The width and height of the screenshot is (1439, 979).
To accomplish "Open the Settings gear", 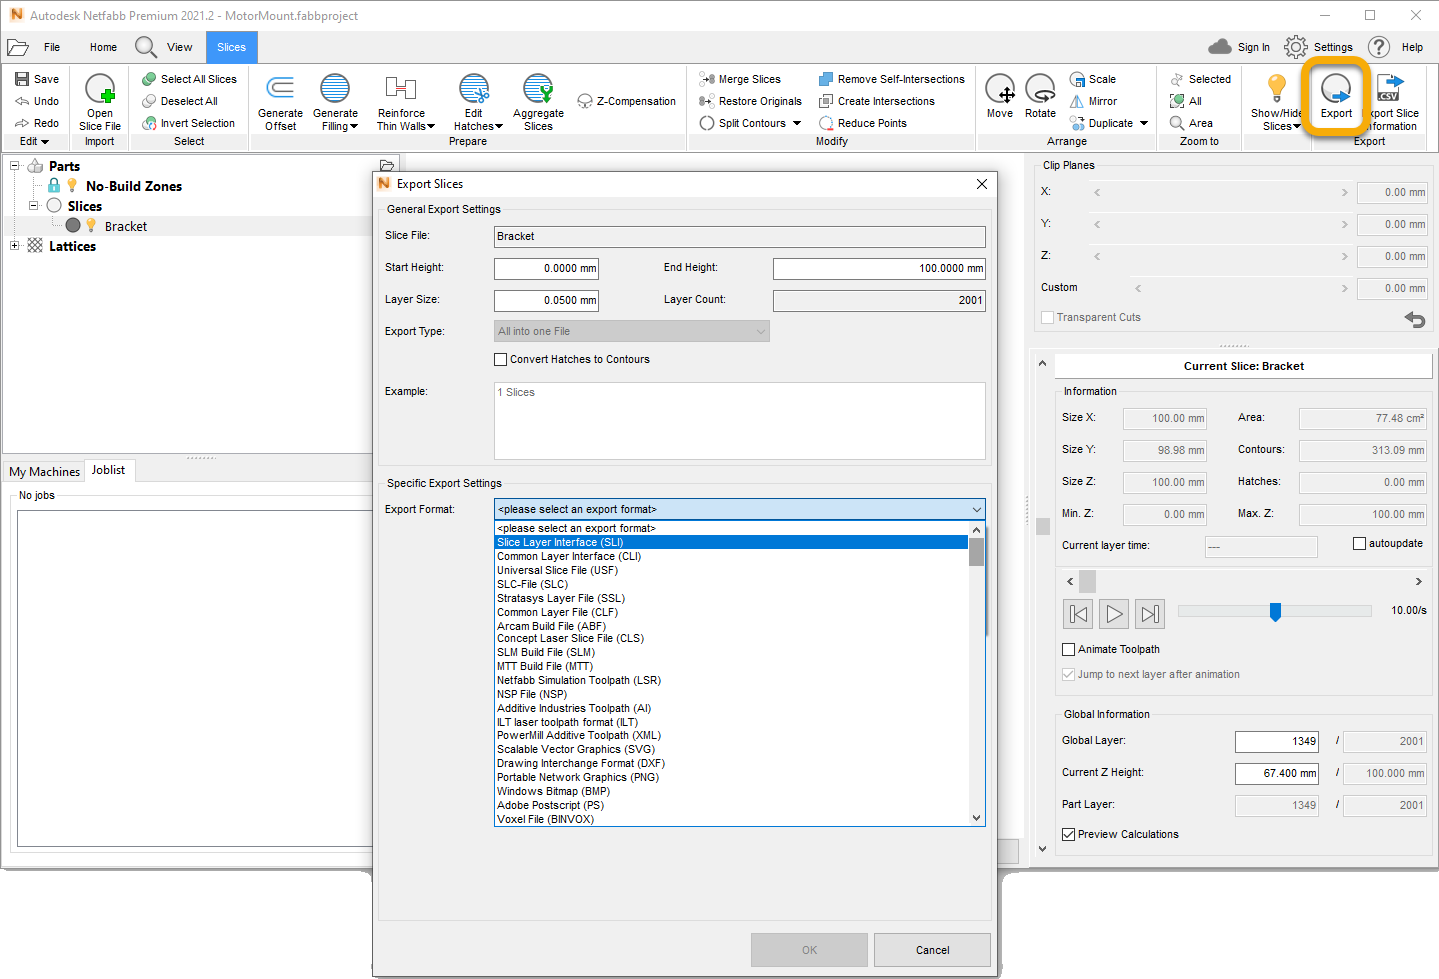I will click(x=1296, y=47).
